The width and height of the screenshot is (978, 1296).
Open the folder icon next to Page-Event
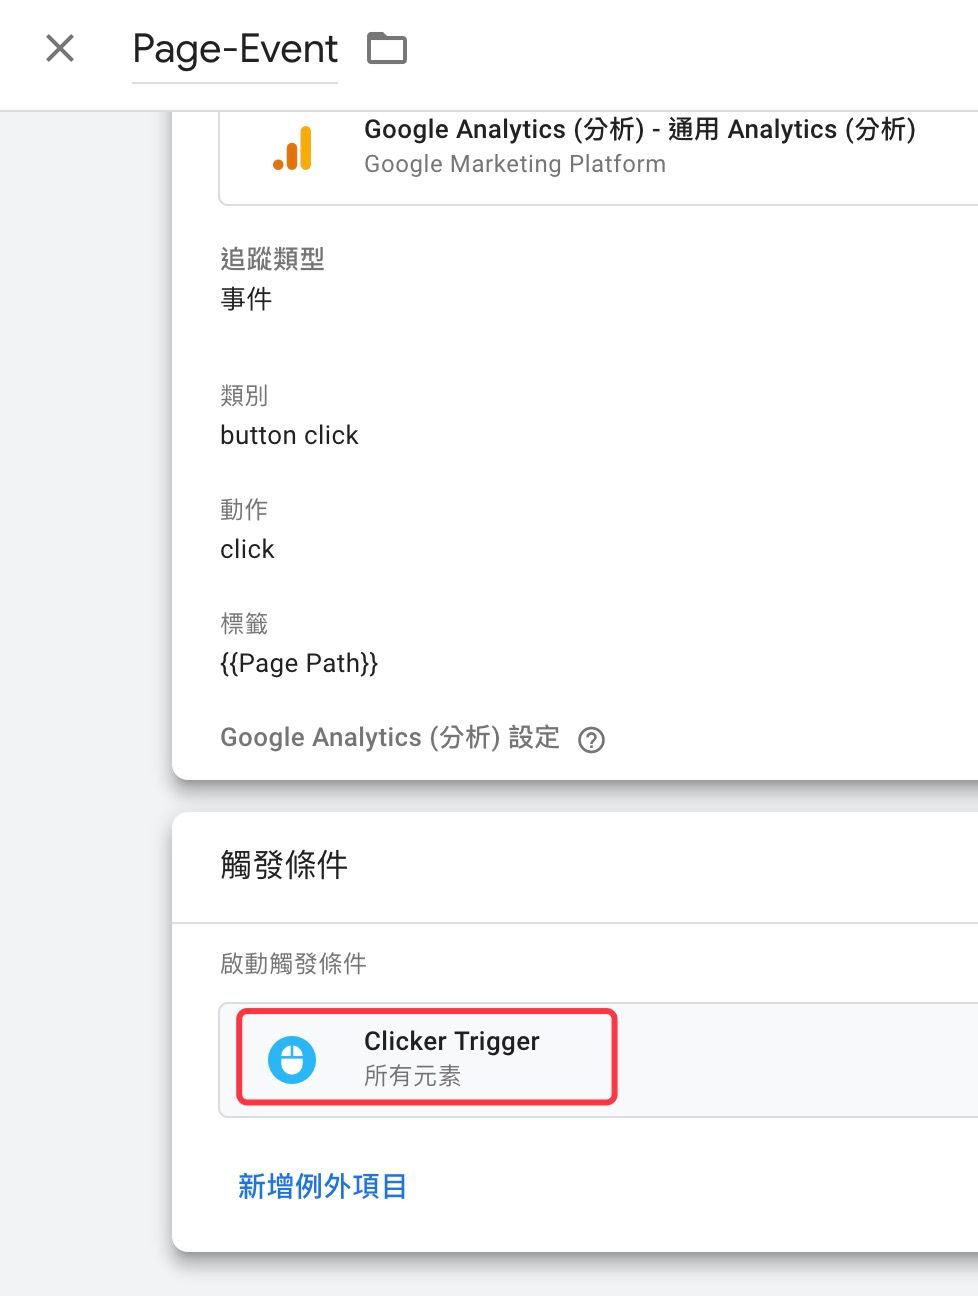click(x=387, y=48)
